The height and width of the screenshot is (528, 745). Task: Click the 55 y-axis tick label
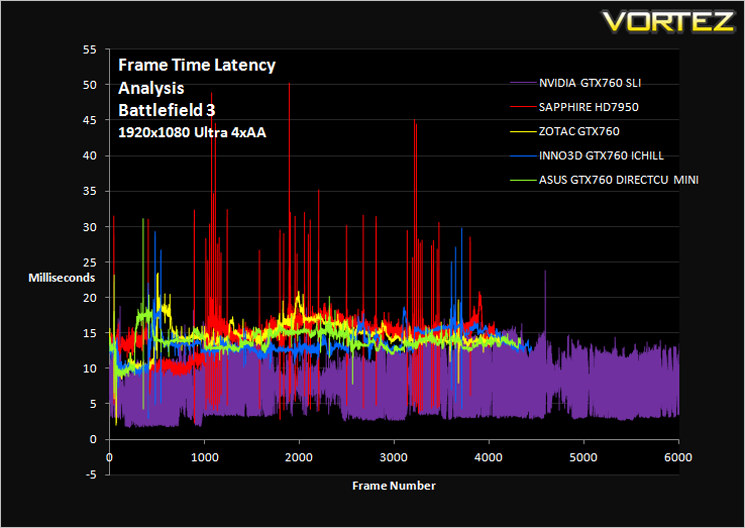pyautogui.click(x=89, y=49)
